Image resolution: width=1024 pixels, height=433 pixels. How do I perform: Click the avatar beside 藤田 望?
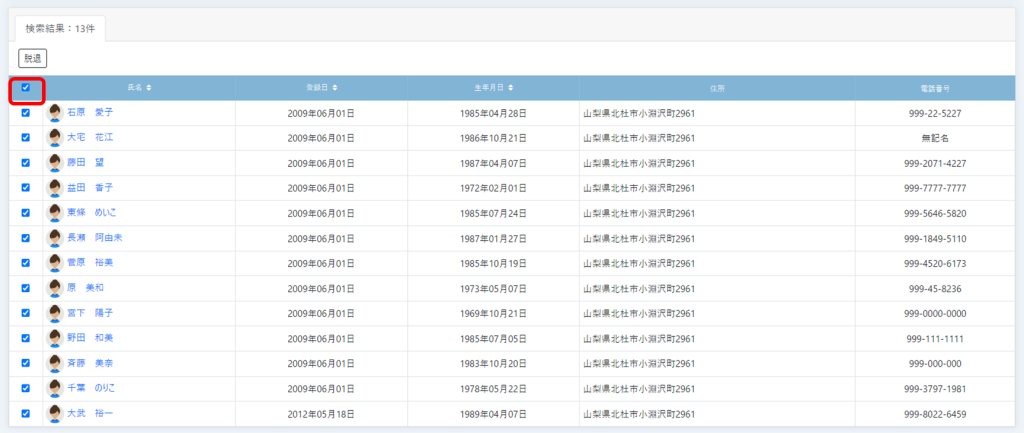click(55, 163)
